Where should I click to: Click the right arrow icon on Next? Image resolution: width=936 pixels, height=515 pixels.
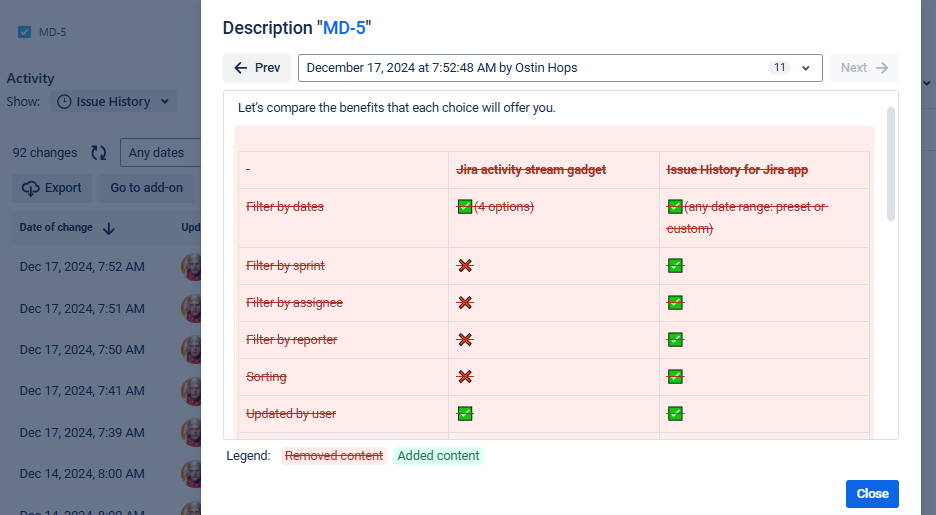point(882,68)
